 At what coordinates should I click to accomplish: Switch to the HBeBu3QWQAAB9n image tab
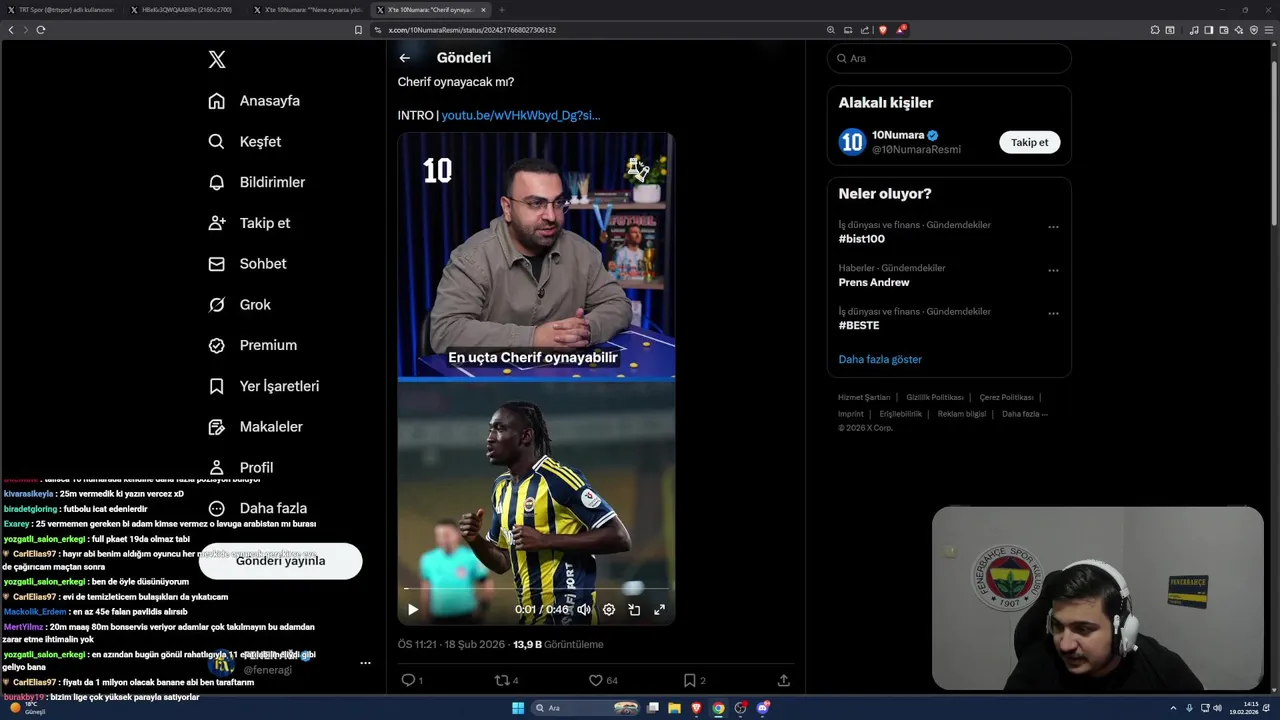click(x=186, y=9)
